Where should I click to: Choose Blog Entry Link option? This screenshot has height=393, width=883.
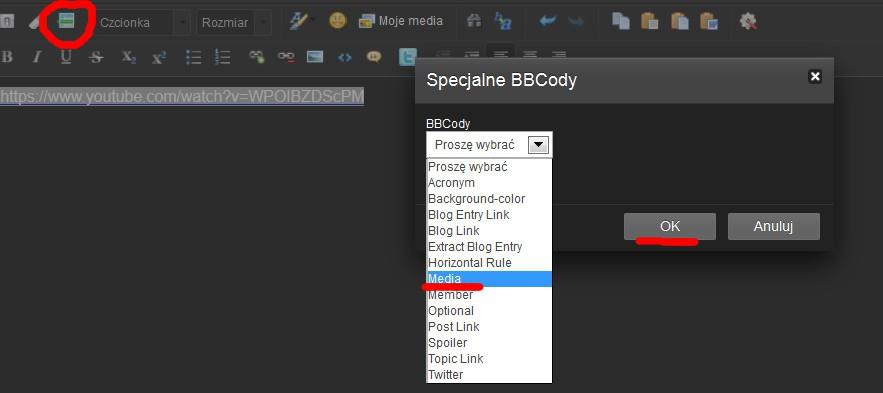click(489, 215)
